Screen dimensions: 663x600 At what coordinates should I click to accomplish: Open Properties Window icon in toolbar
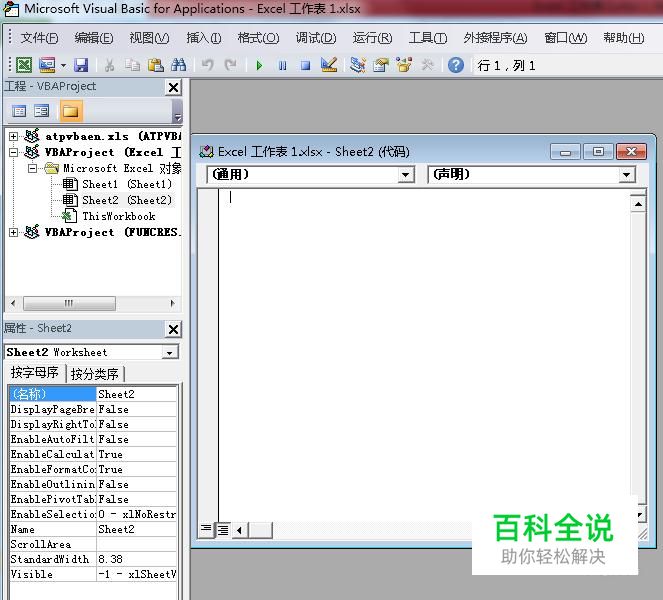[x=381, y=65]
